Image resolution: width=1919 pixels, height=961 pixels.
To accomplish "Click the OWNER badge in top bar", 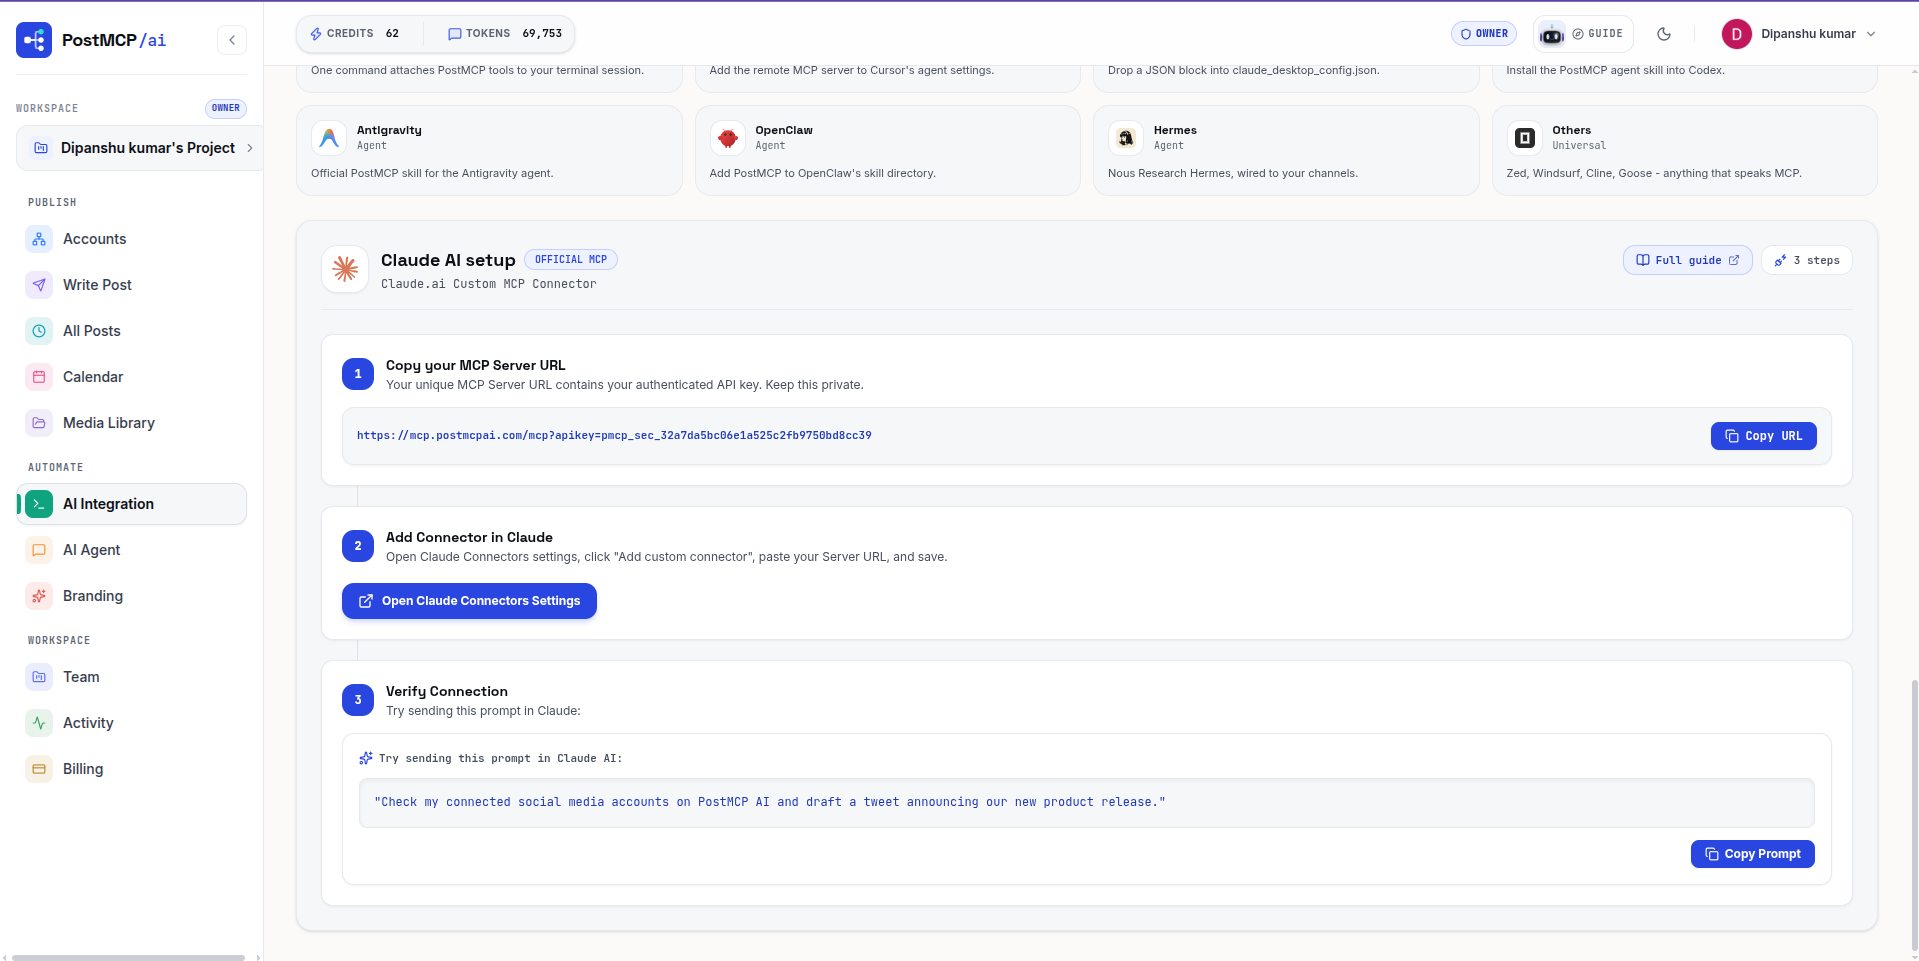I will (x=1484, y=34).
